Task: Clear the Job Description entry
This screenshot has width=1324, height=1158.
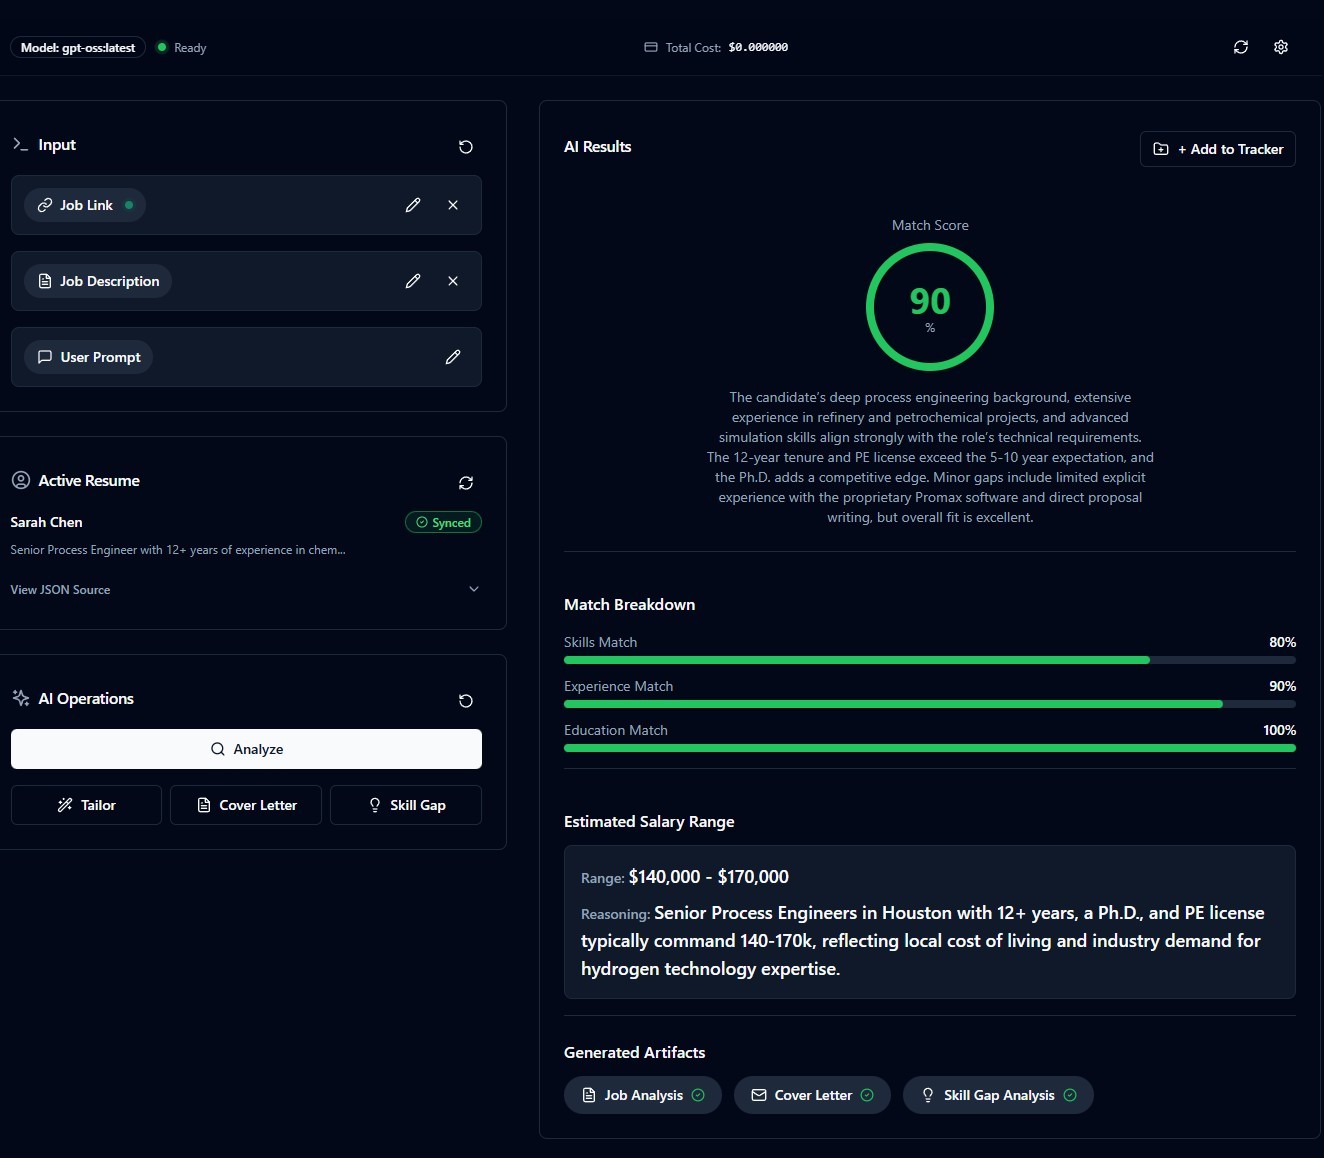Action: click(453, 281)
